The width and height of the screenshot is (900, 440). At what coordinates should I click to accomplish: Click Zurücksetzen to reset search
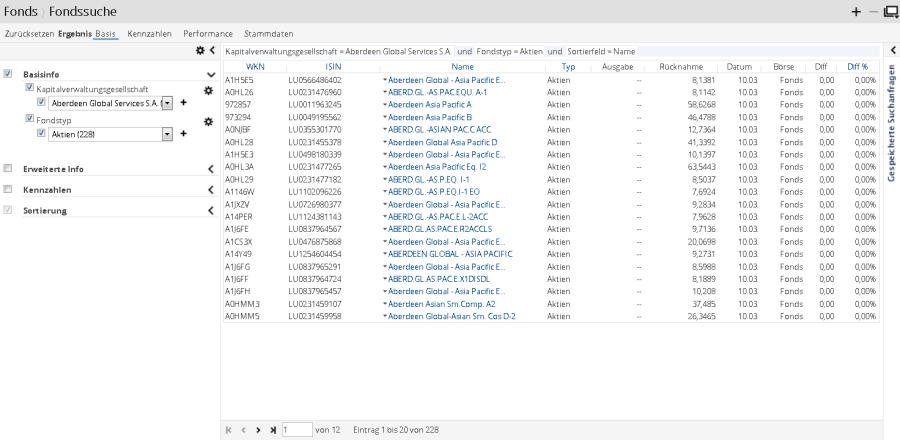pos(29,34)
